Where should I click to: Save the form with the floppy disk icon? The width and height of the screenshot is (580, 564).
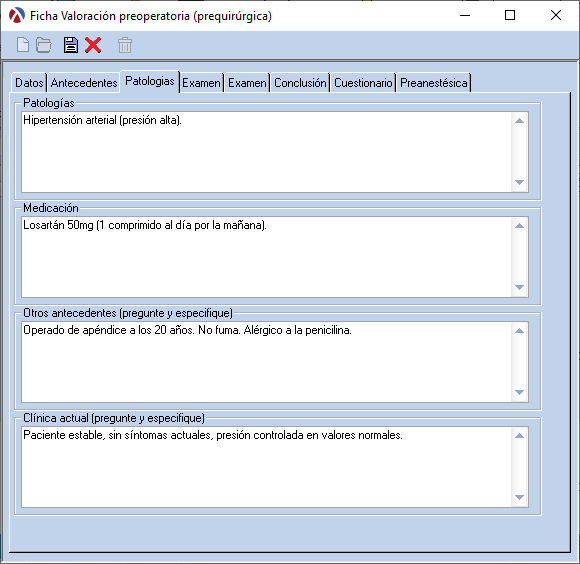coord(71,45)
